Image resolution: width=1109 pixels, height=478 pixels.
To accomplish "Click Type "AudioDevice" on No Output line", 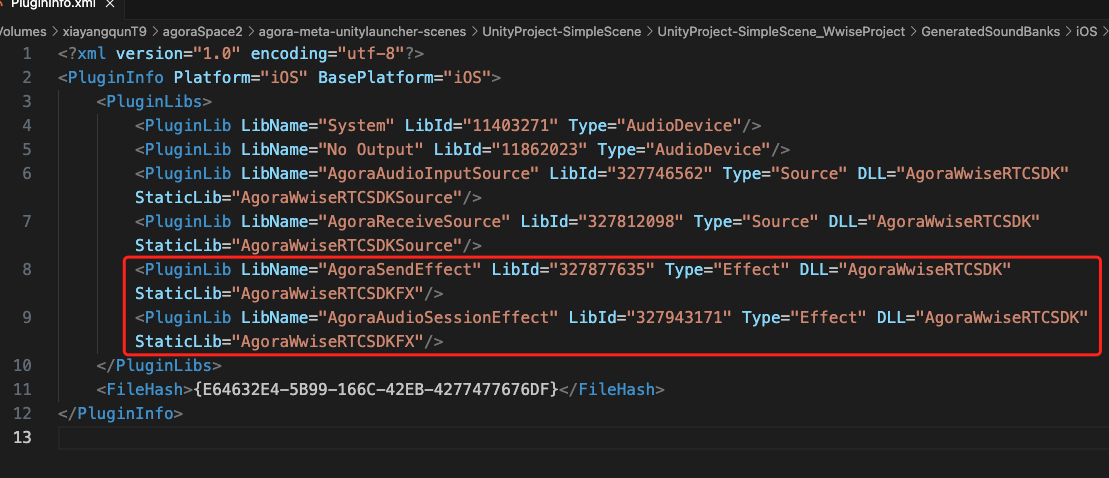I will (709, 150).
